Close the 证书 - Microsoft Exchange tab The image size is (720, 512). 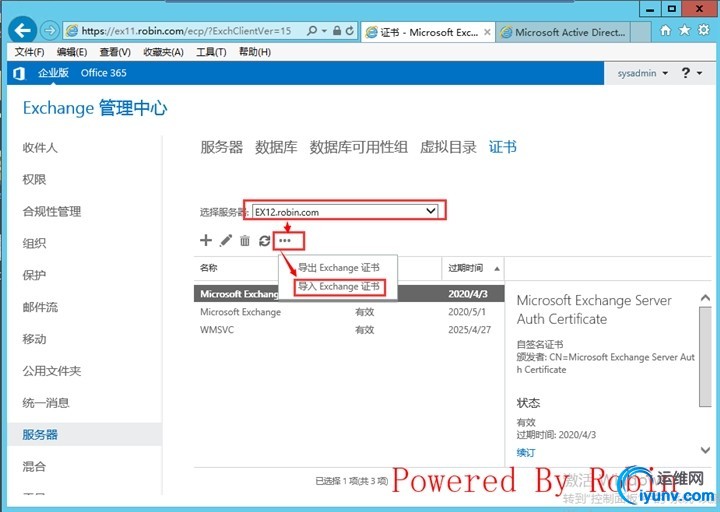pyautogui.click(x=487, y=32)
